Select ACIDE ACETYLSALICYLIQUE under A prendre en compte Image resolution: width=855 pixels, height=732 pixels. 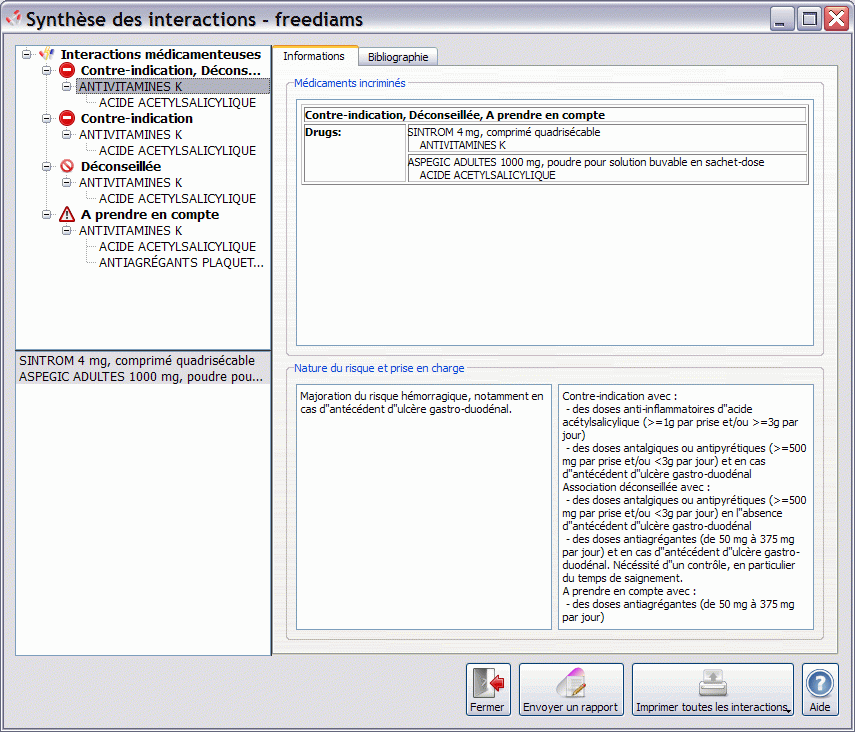click(177, 247)
